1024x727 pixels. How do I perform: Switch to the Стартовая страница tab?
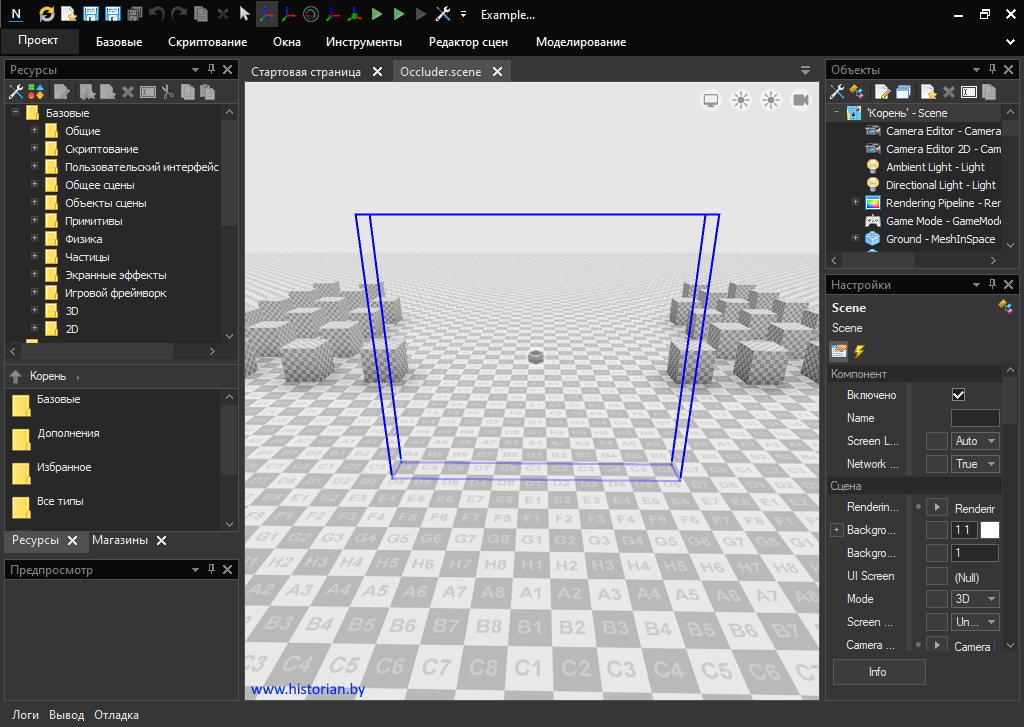(x=306, y=72)
